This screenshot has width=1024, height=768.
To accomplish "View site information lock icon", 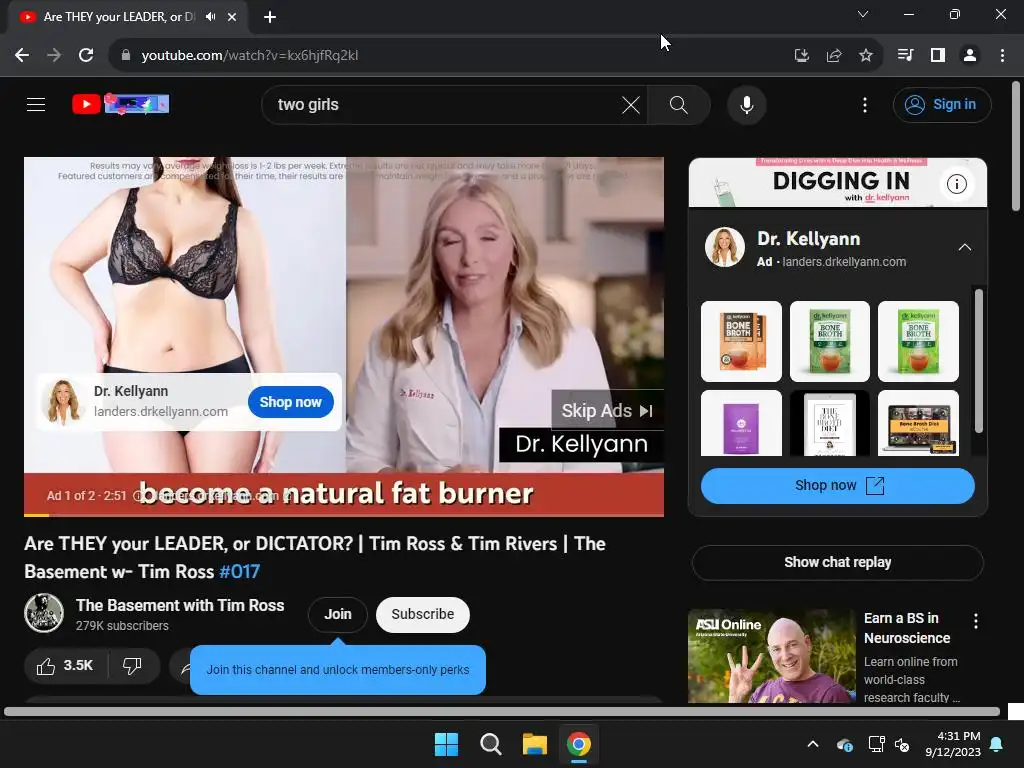I will (126, 56).
